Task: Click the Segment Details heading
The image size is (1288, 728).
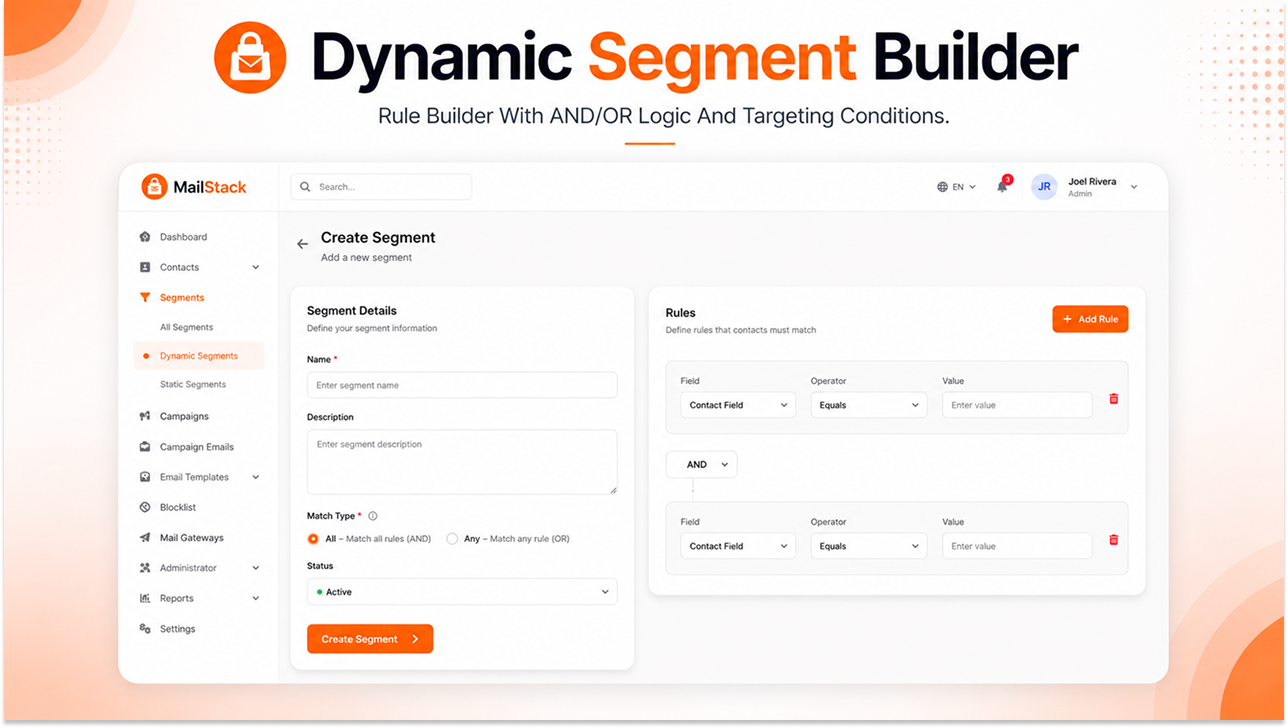Action: click(352, 311)
